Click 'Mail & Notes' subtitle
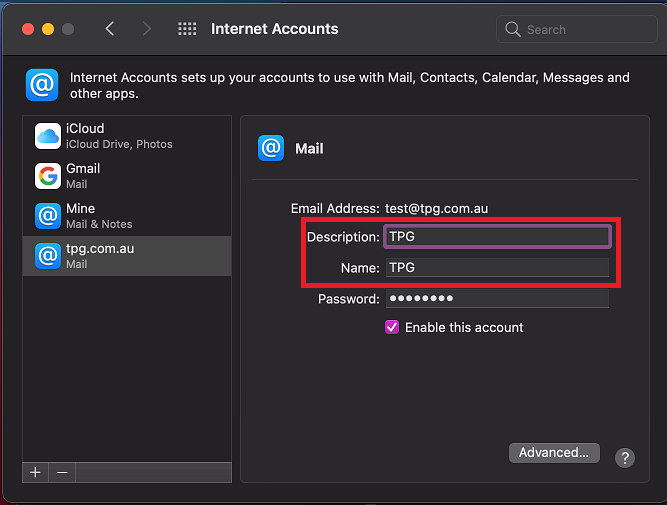Viewport: 667px width, 505px height. pyautogui.click(x=99, y=224)
